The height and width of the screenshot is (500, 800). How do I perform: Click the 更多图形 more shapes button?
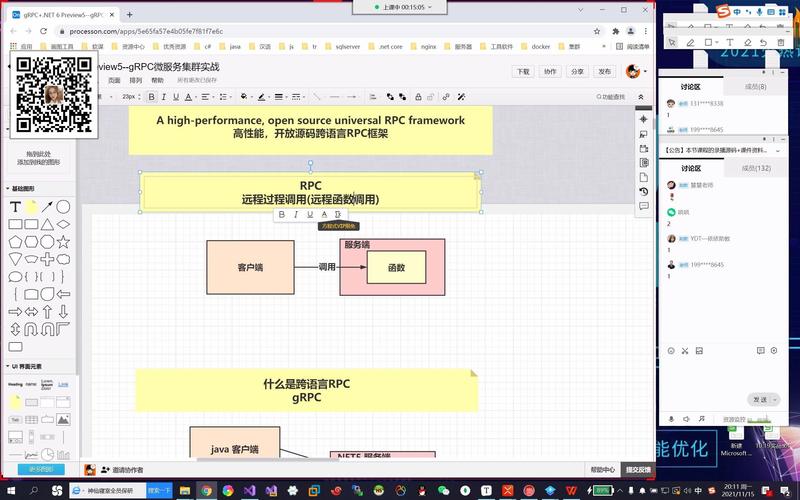point(41,469)
